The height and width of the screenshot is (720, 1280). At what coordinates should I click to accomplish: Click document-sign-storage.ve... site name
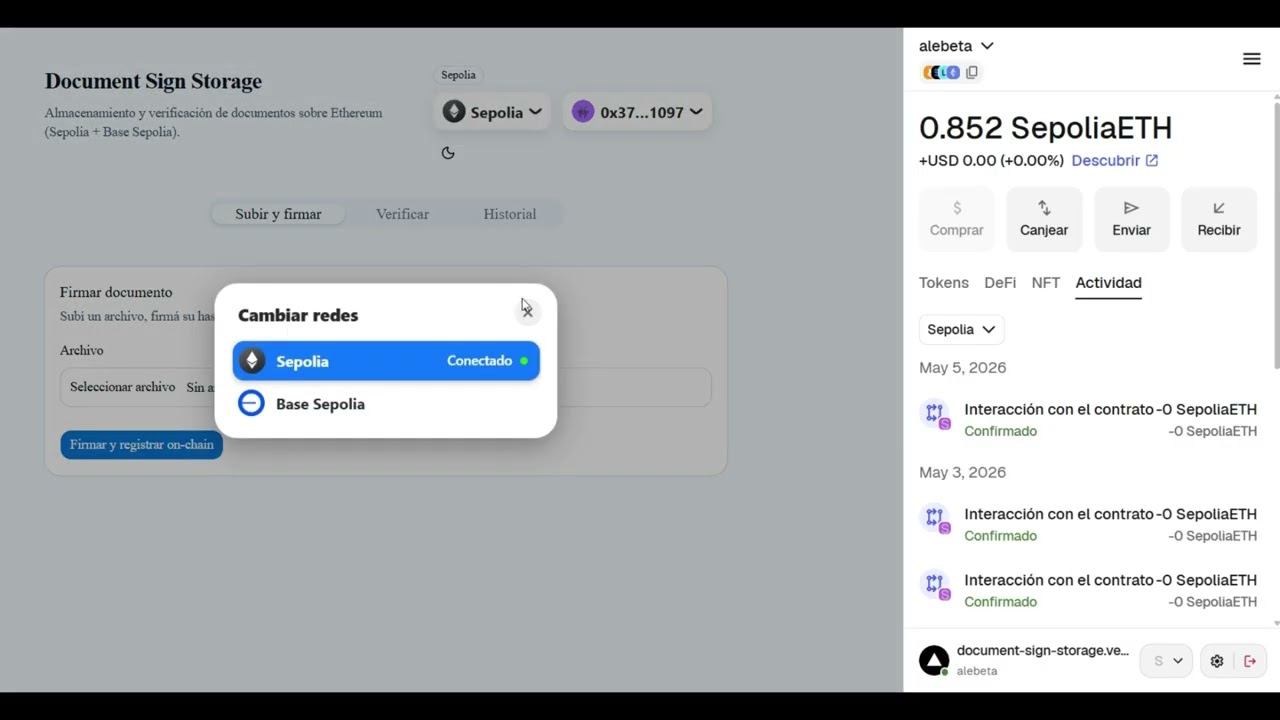pyautogui.click(x=1043, y=651)
